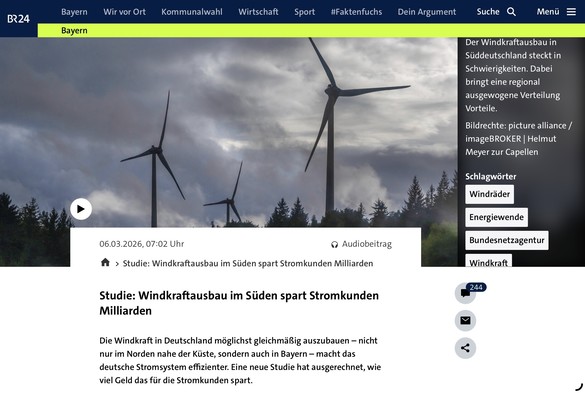Play the audio on the article image
This screenshot has width=585, height=393.
[81, 209]
